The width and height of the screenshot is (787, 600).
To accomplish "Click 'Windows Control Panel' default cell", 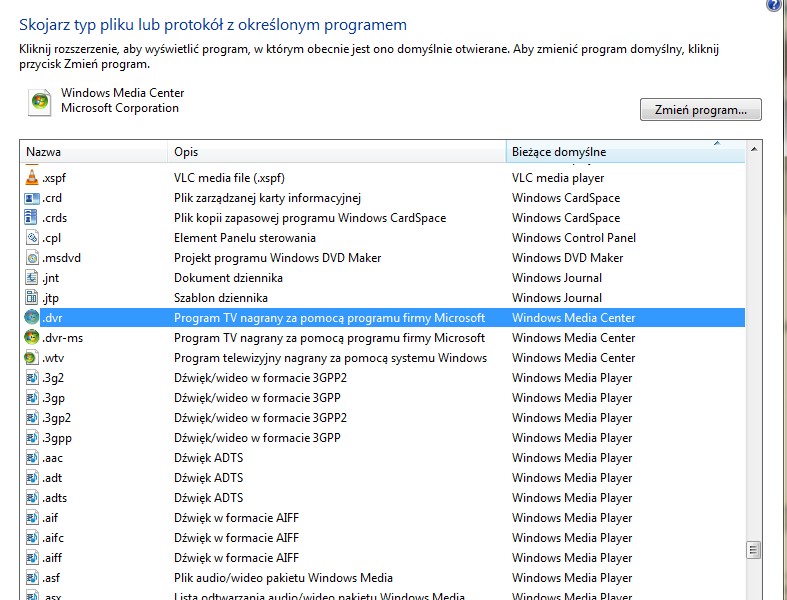I will point(574,238).
